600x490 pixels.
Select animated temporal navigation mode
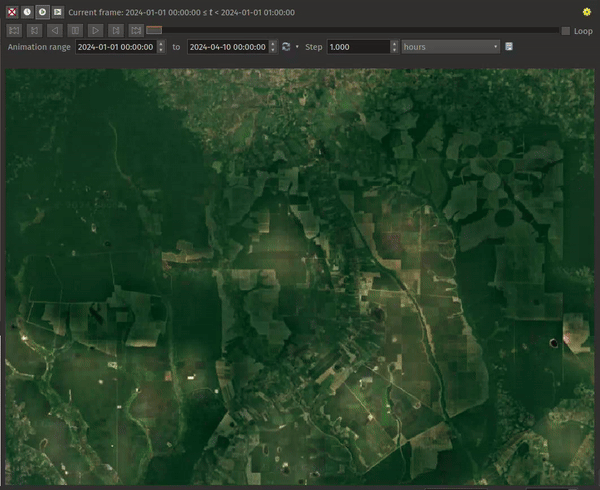tap(43, 12)
